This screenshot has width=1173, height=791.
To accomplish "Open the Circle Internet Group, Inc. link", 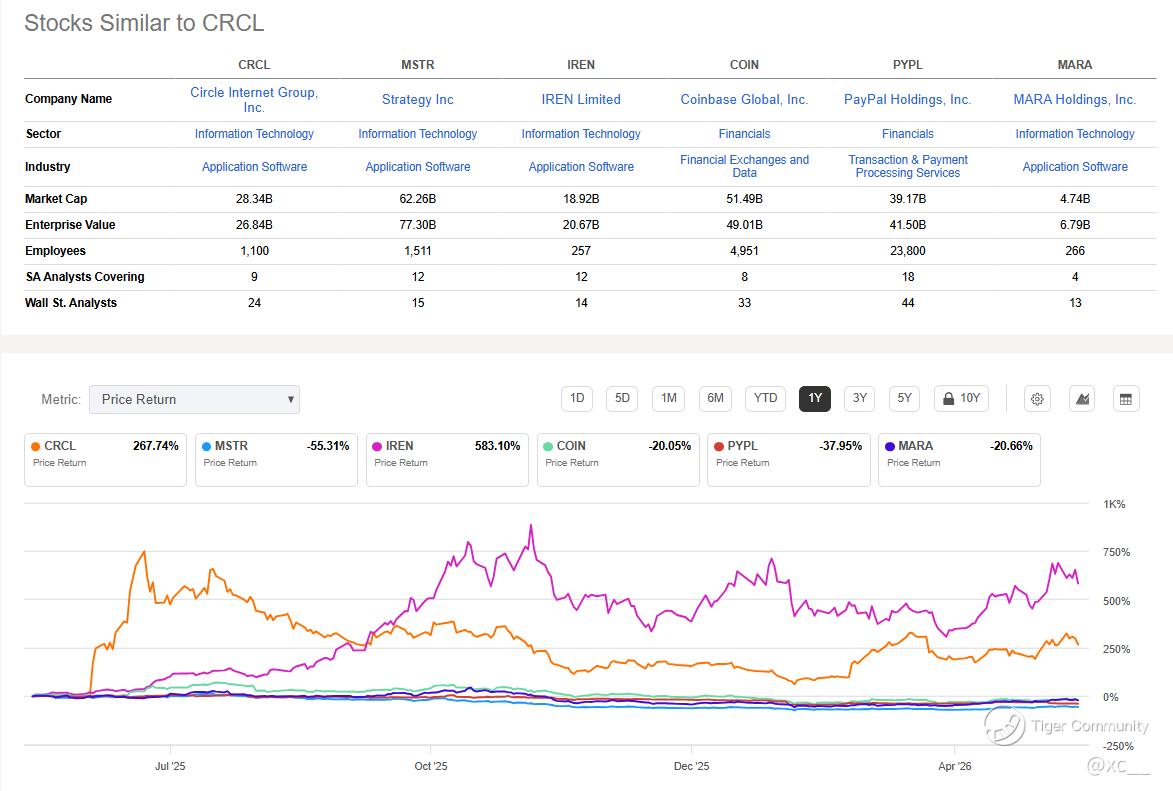I will point(254,100).
